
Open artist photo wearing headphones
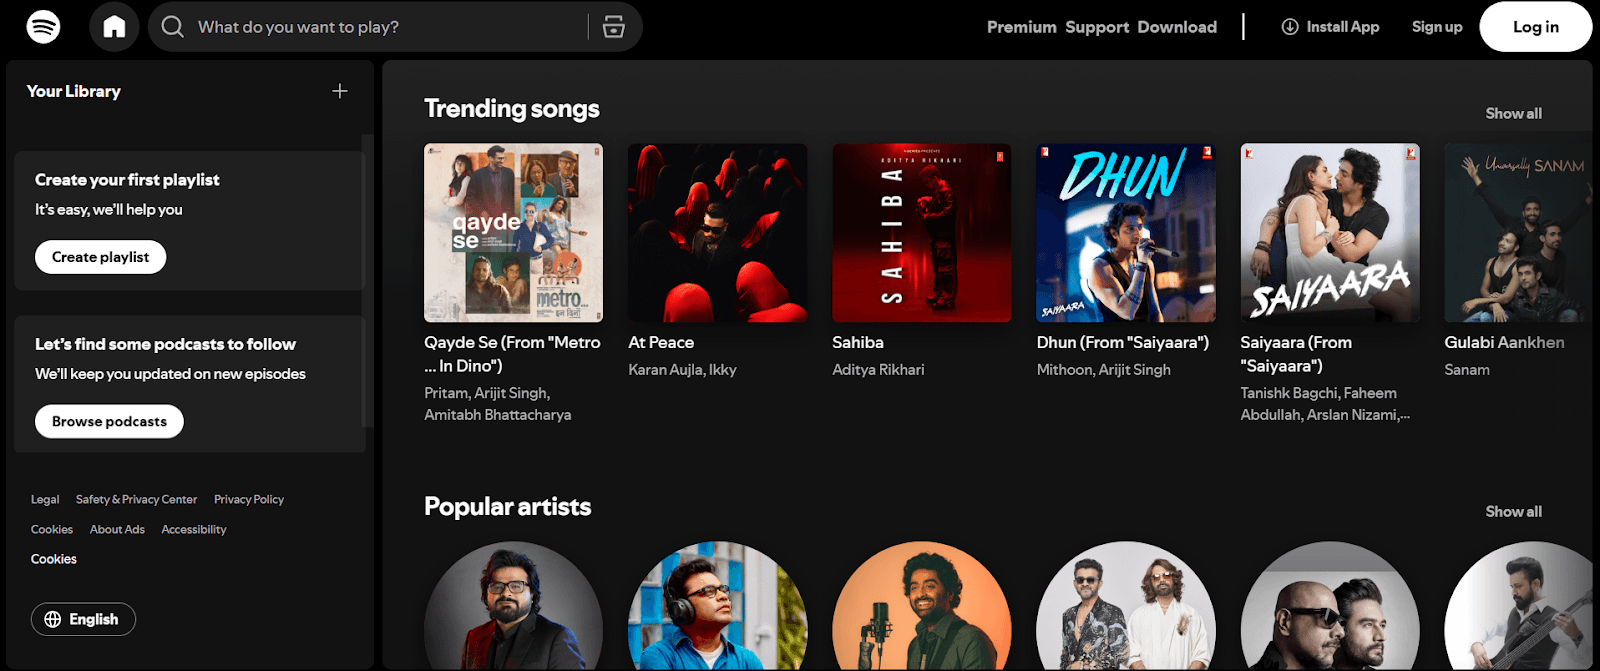717,606
